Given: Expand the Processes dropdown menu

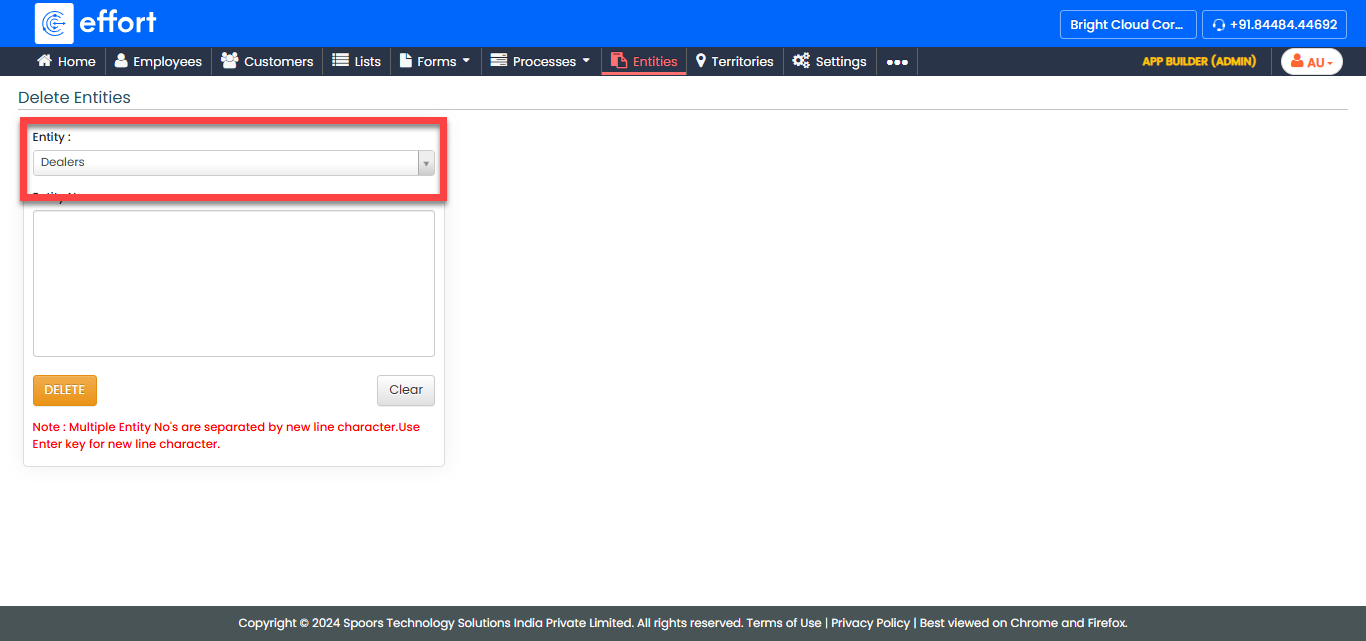Looking at the screenshot, I should [x=540, y=61].
